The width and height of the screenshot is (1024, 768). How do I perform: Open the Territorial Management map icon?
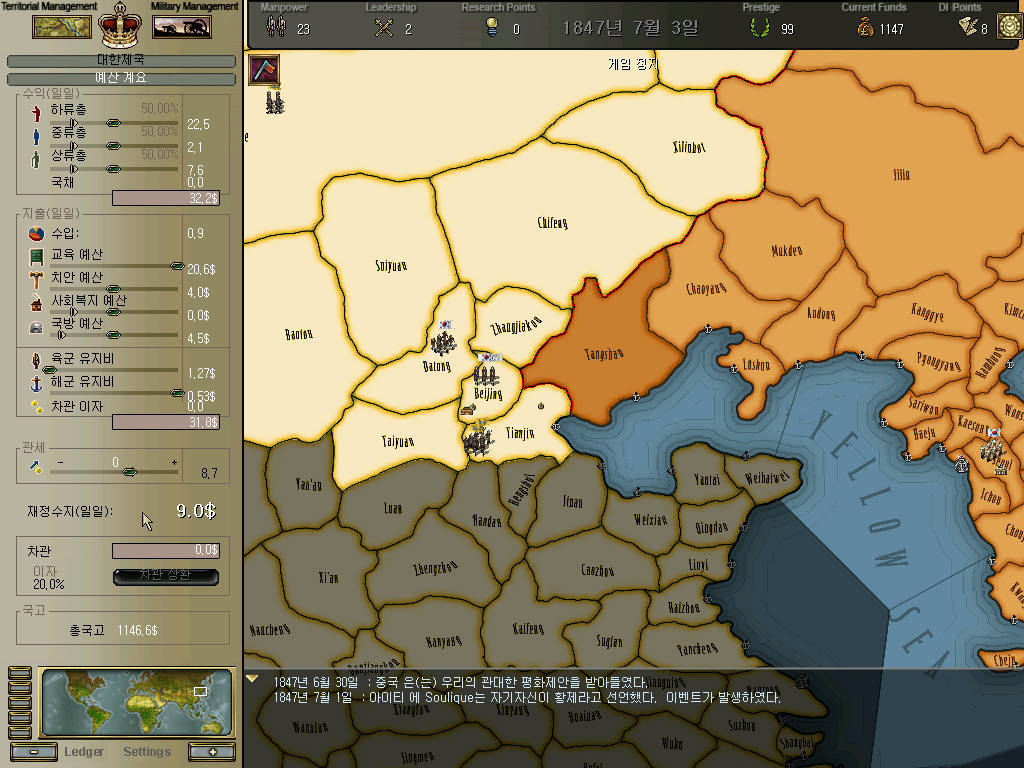pyautogui.click(x=62, y=27)
